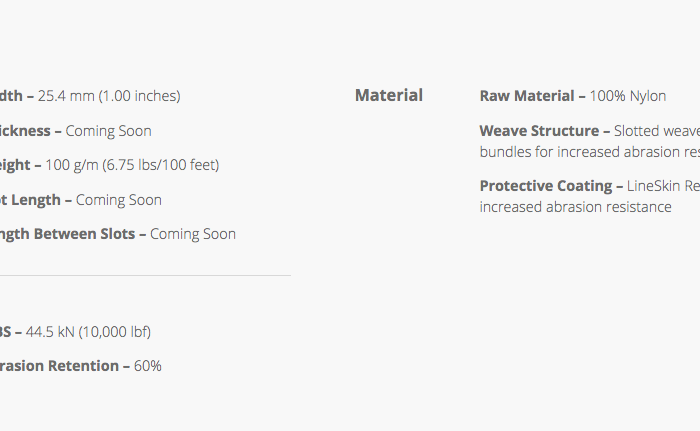Click the Length Between Slots label
The height and width of the screenshot is (431, 700).
tap(65, 234)
